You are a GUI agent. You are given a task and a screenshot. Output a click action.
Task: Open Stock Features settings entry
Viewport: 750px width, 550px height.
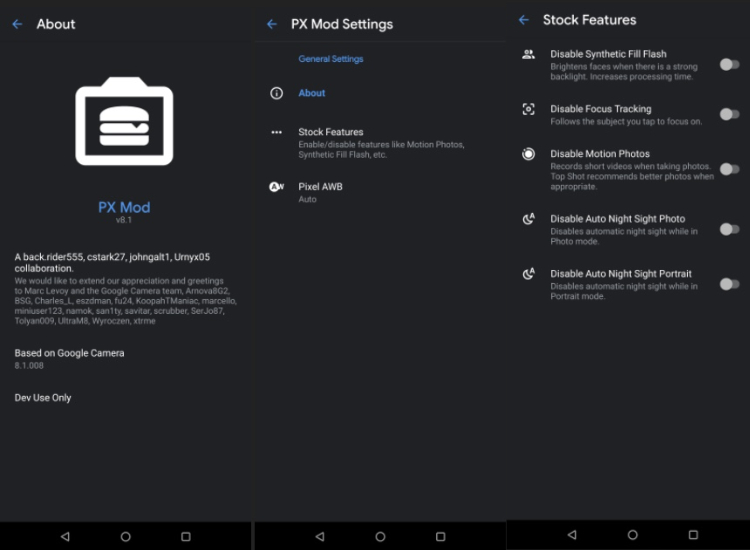click(x=380, y=143)
